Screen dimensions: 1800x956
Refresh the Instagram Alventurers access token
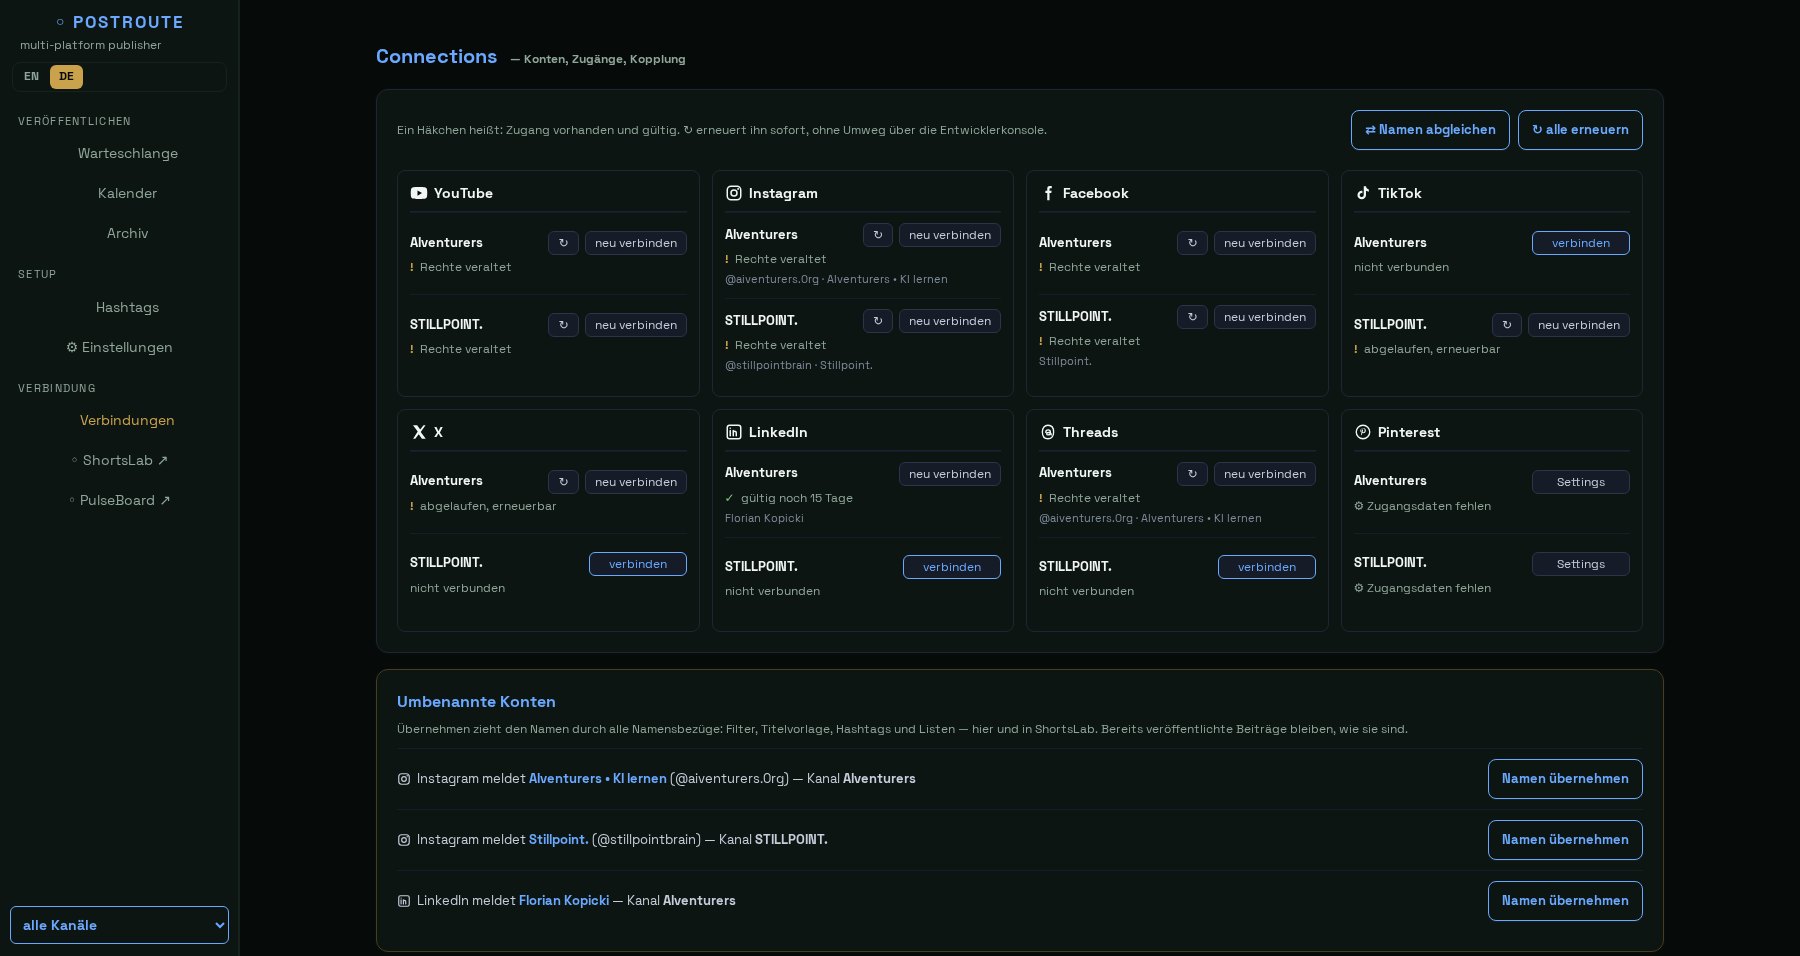pyautogui.click(x=878, y=235)
